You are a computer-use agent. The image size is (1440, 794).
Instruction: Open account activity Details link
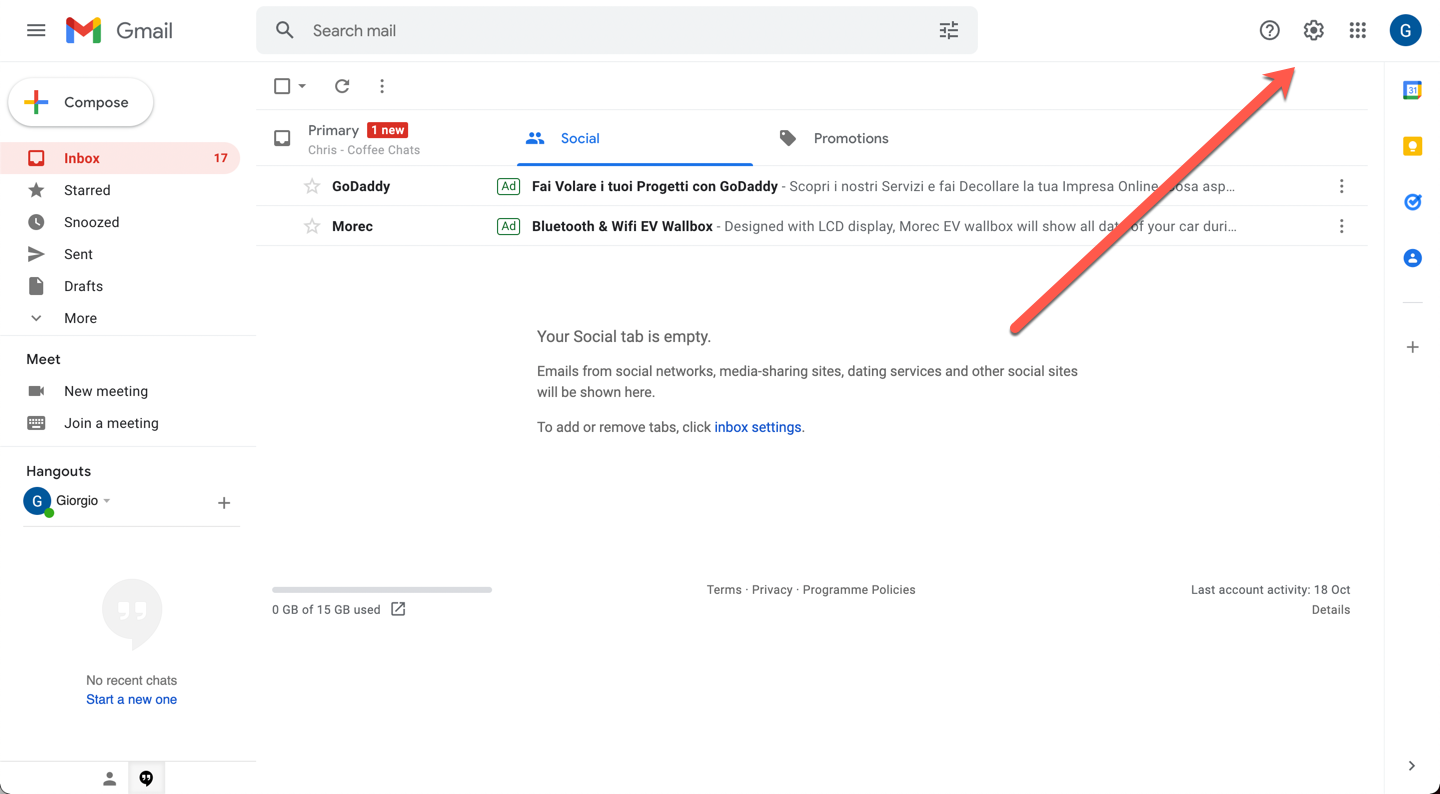click(x=1331, y=610)
